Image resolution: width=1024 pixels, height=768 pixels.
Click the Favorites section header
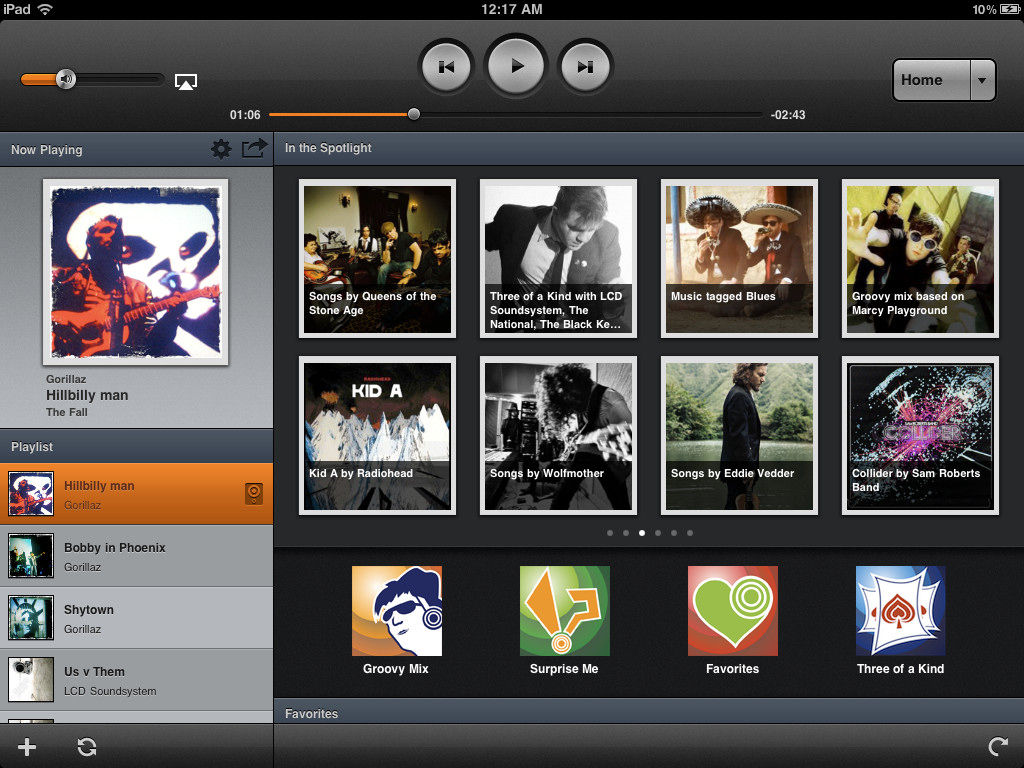pyautogui.click(x=648, y=712)
